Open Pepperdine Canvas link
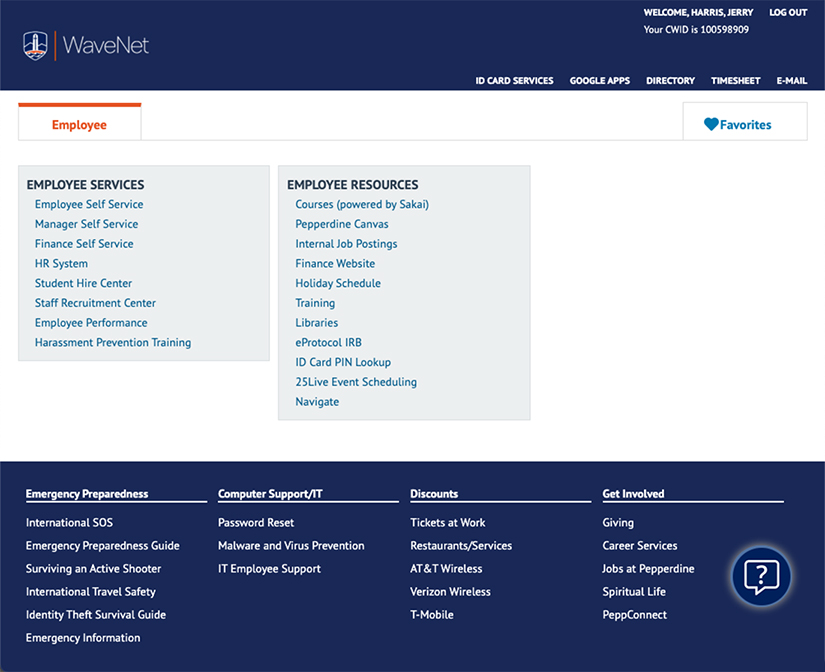825x672 pixels. (342, 224)
